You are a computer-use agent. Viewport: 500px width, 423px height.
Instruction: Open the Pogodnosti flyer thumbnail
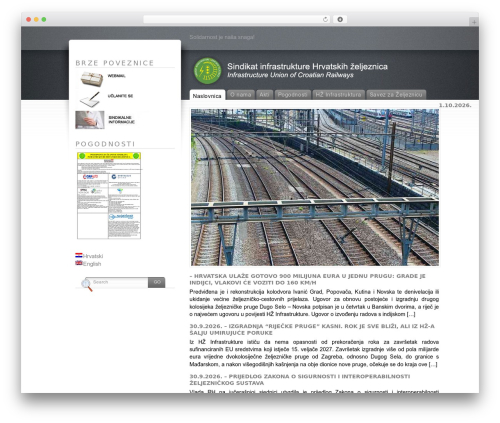[x=109, y=196]
